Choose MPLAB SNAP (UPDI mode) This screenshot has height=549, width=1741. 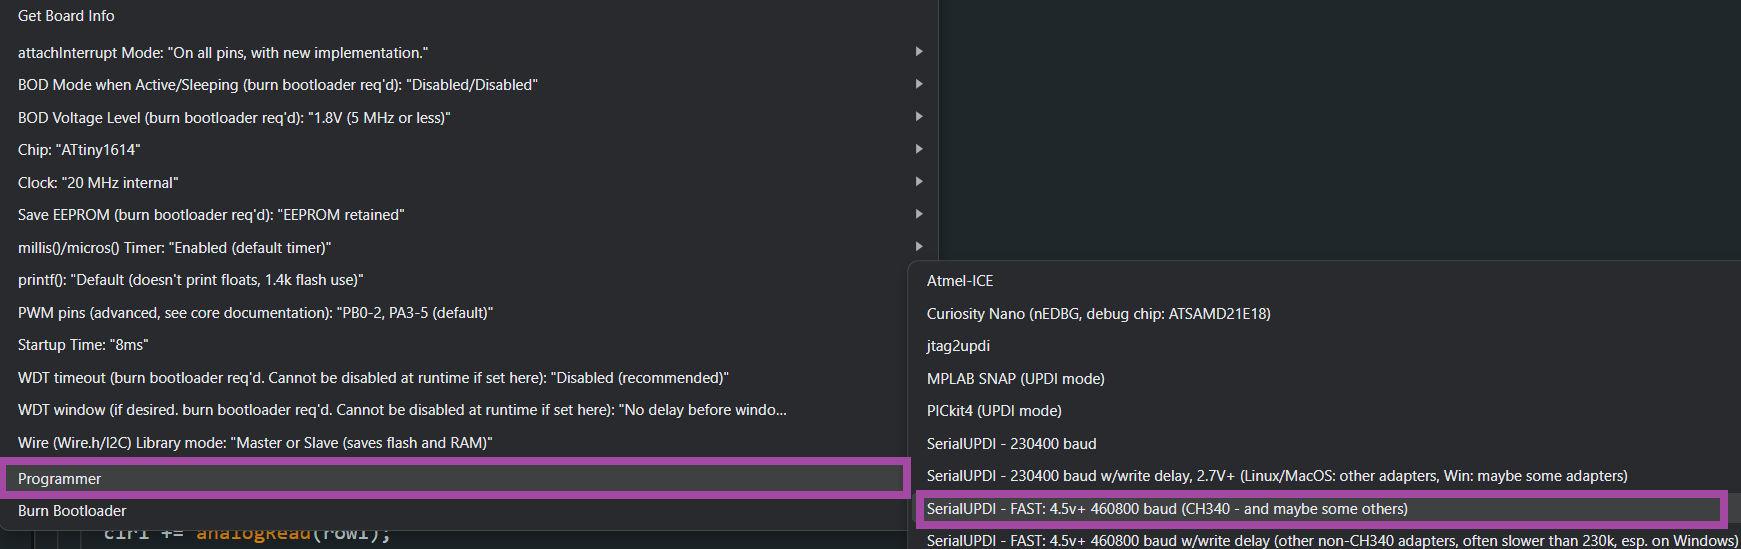[1015, 379]
